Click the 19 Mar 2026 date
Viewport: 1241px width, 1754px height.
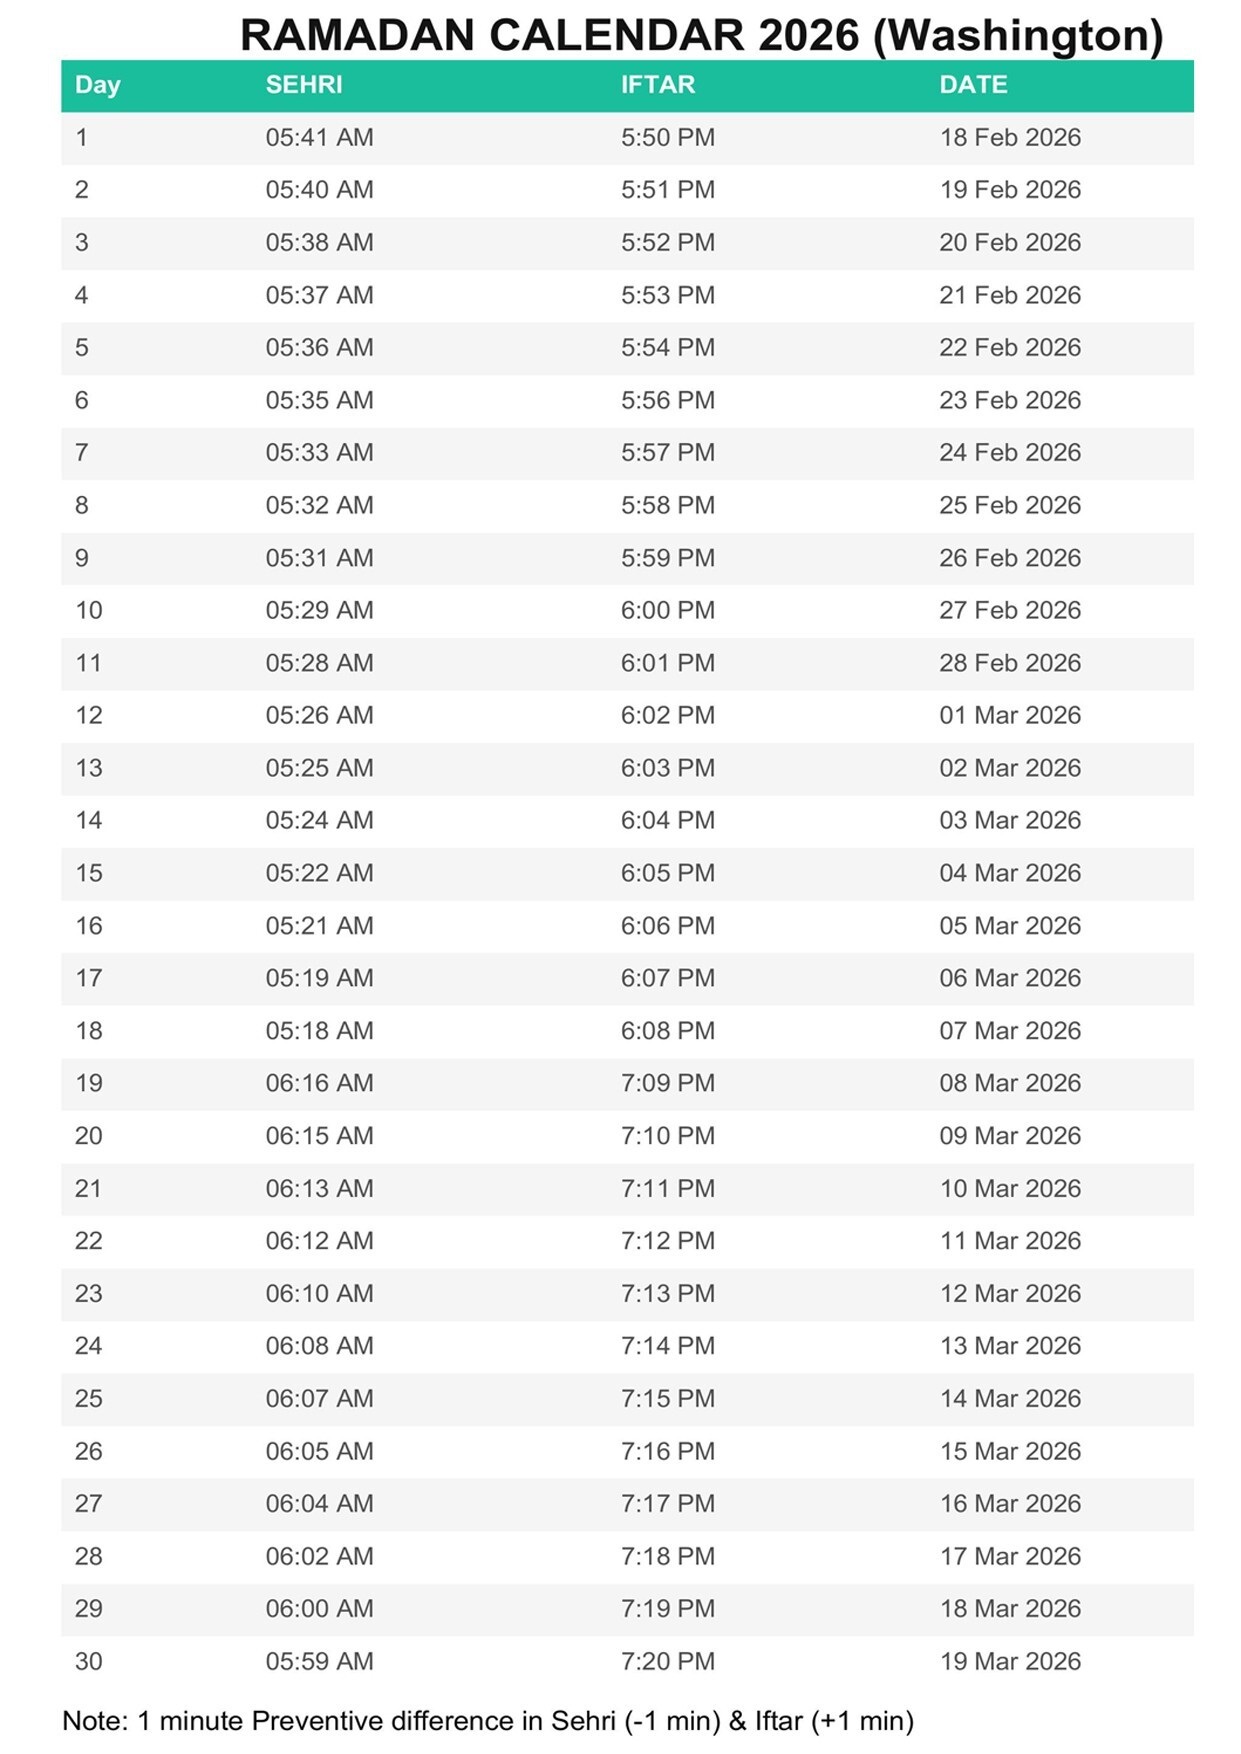click(1009, 1661)
